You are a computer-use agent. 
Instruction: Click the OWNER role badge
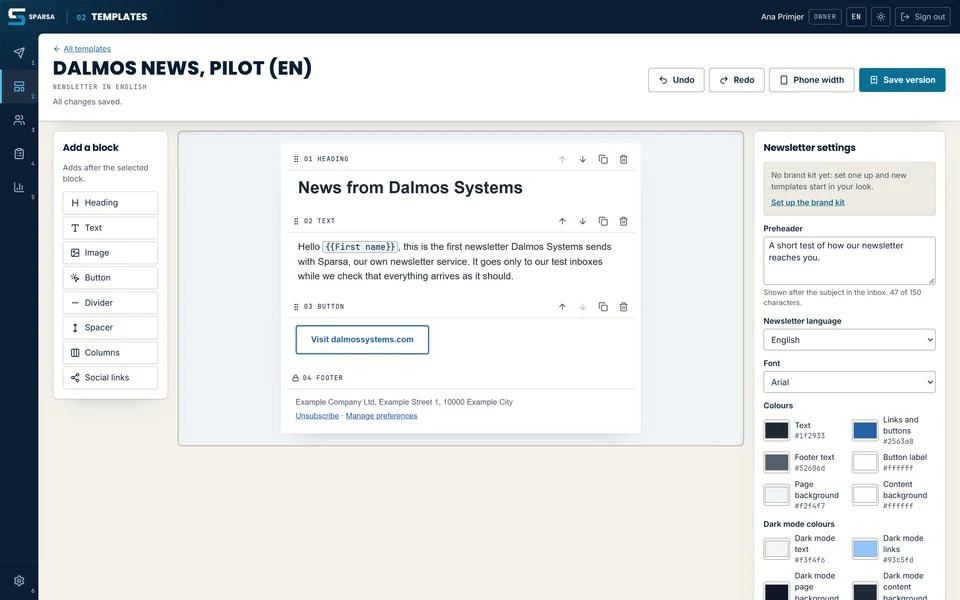click(x=825, y=17)
